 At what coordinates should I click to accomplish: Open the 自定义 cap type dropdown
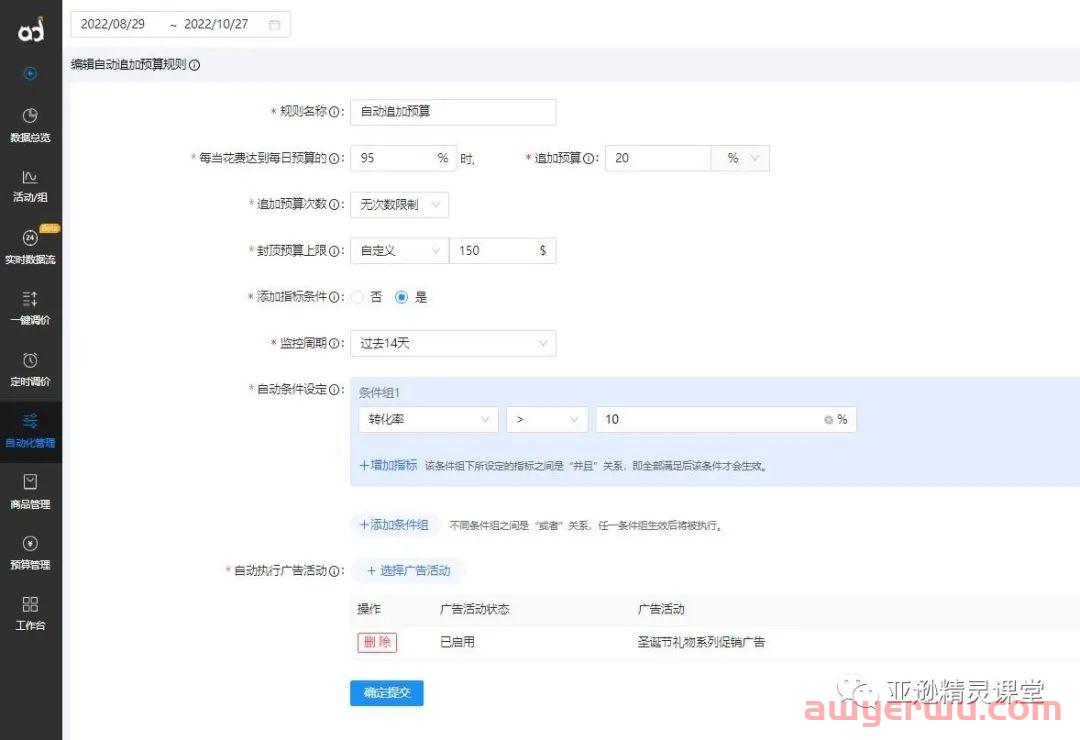(x=399, y=251)
